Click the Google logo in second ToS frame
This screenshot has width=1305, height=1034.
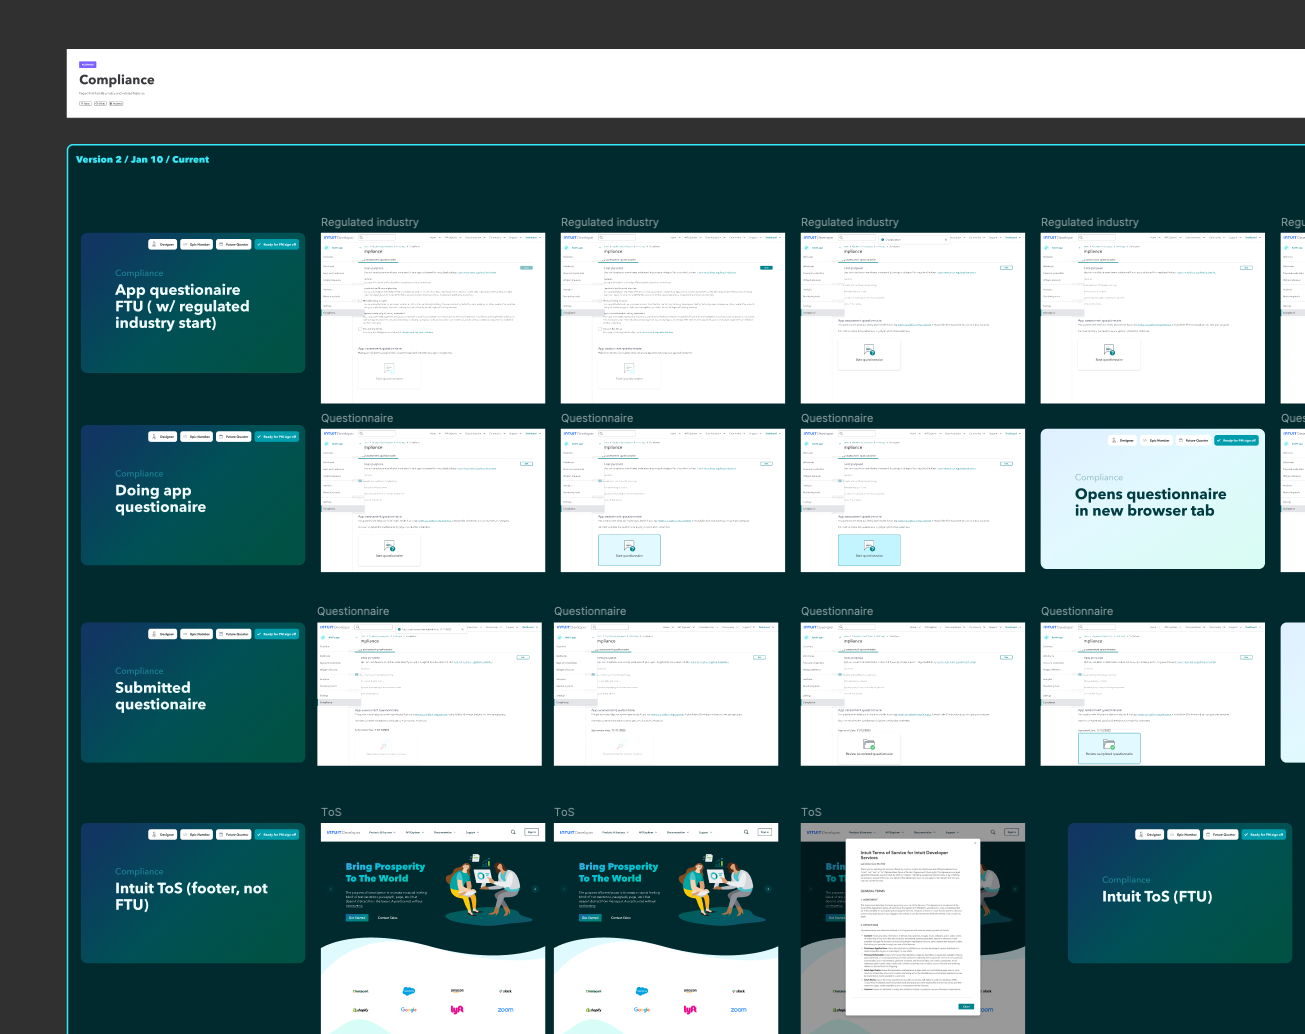642,1010
